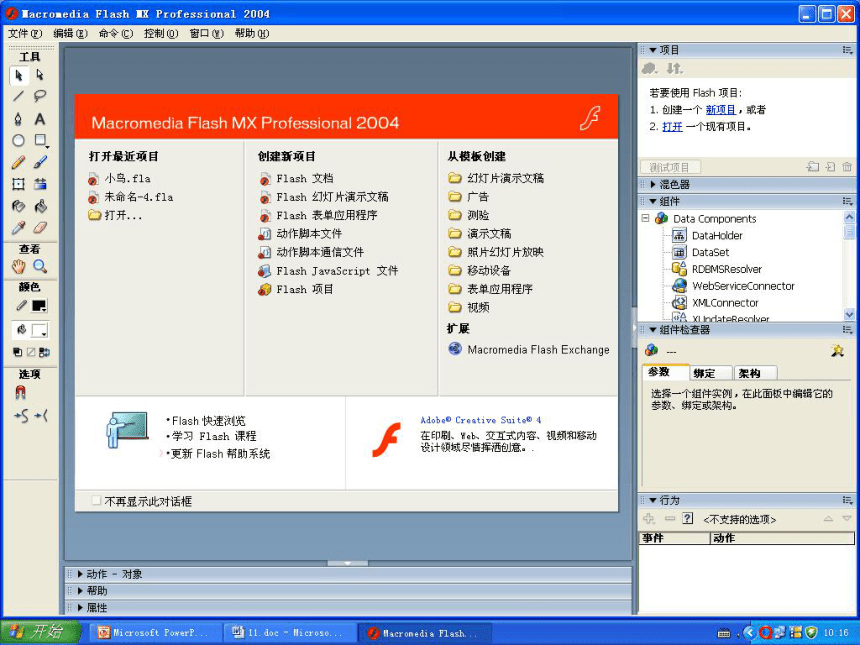Choose the Ink Bottle tool
Image resolution: width=860 pixels, height=645 pixels.
pyautogui.click(x=19, y=206)
